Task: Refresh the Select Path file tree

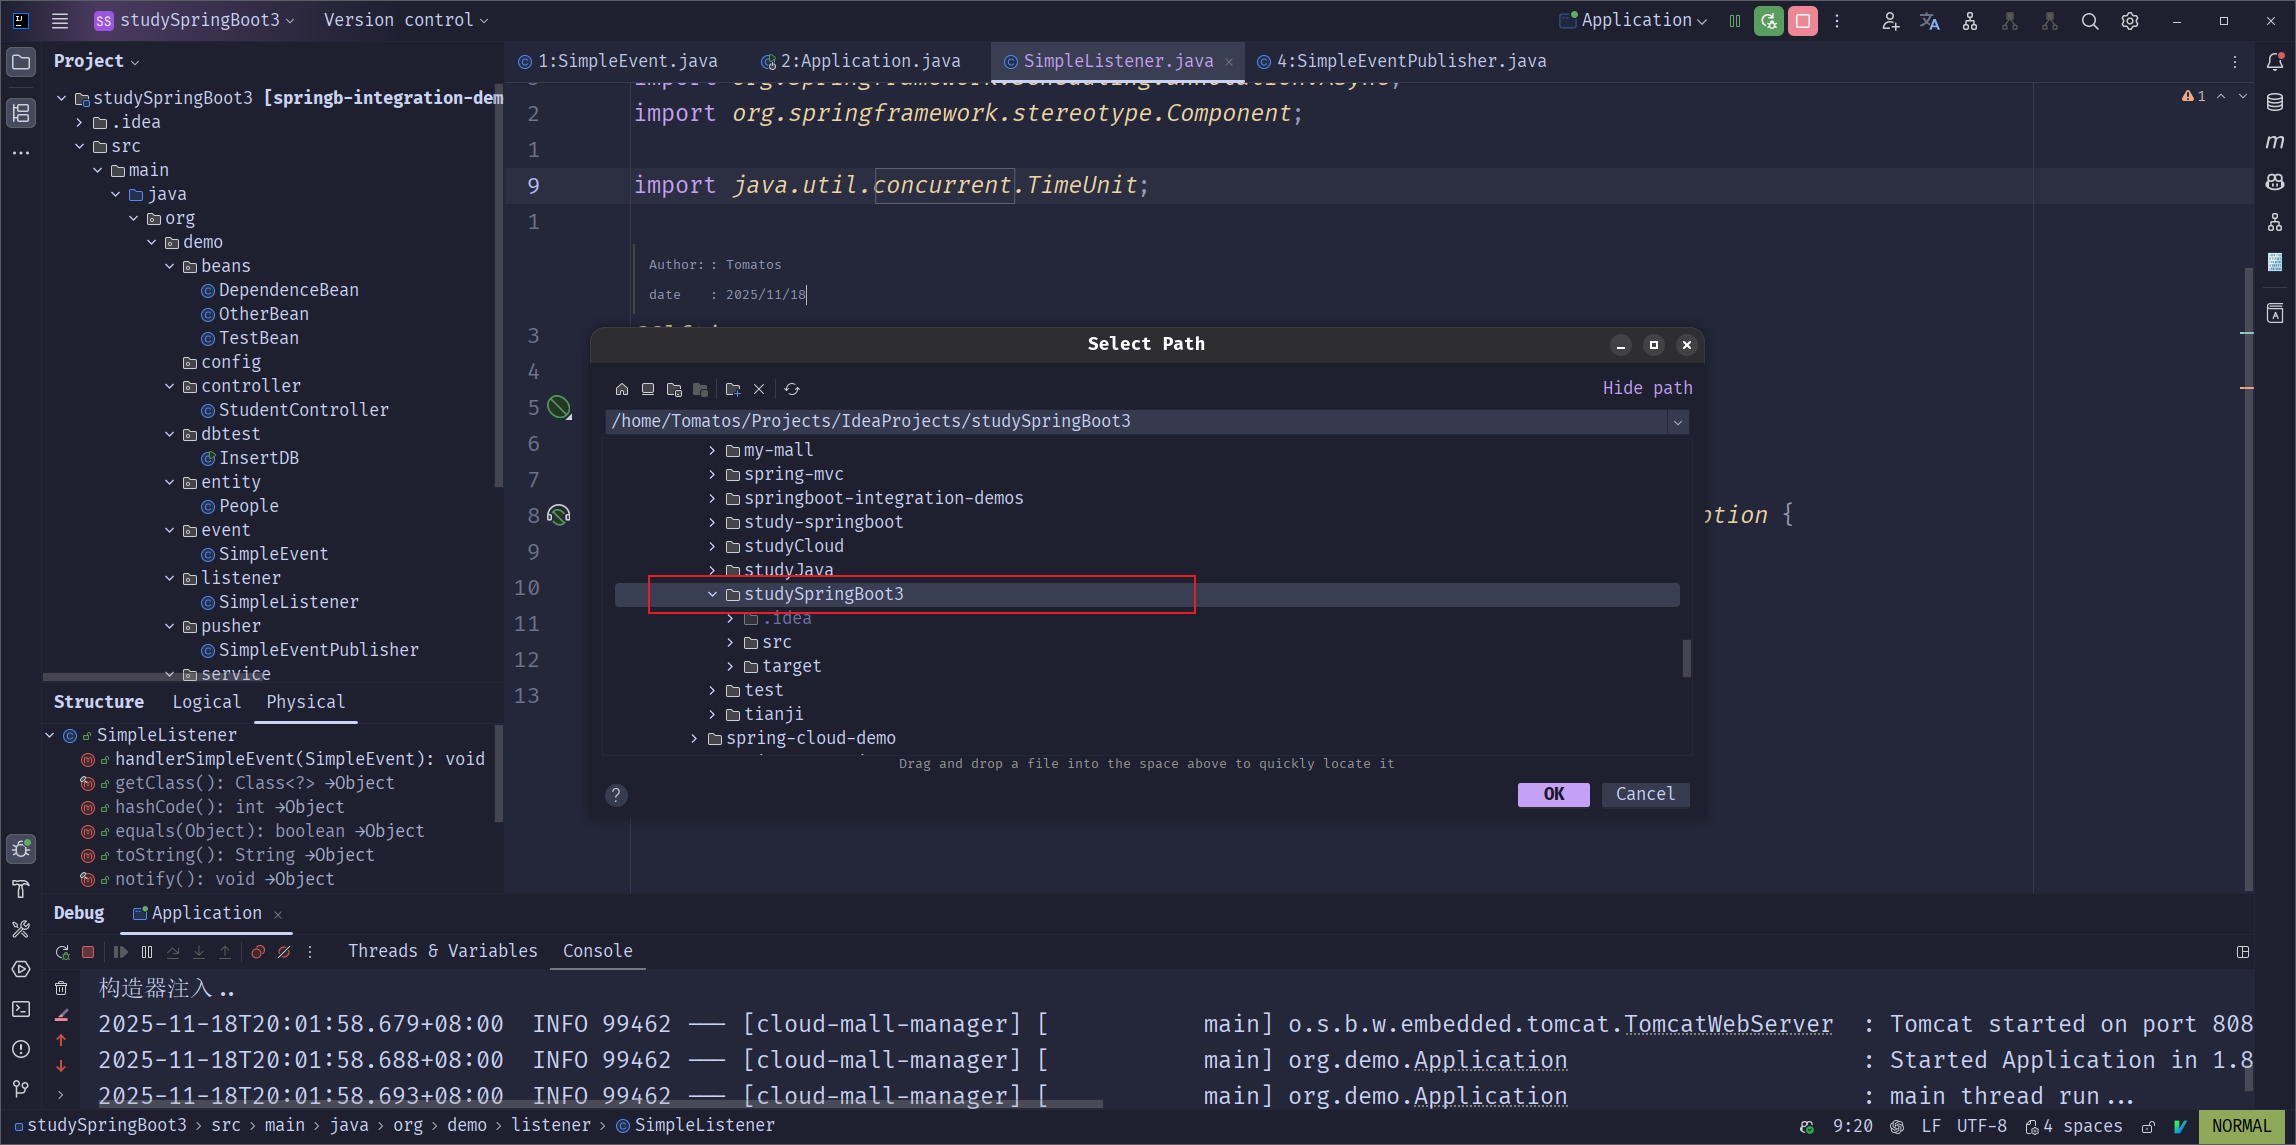Action: (x=792, y=389)
